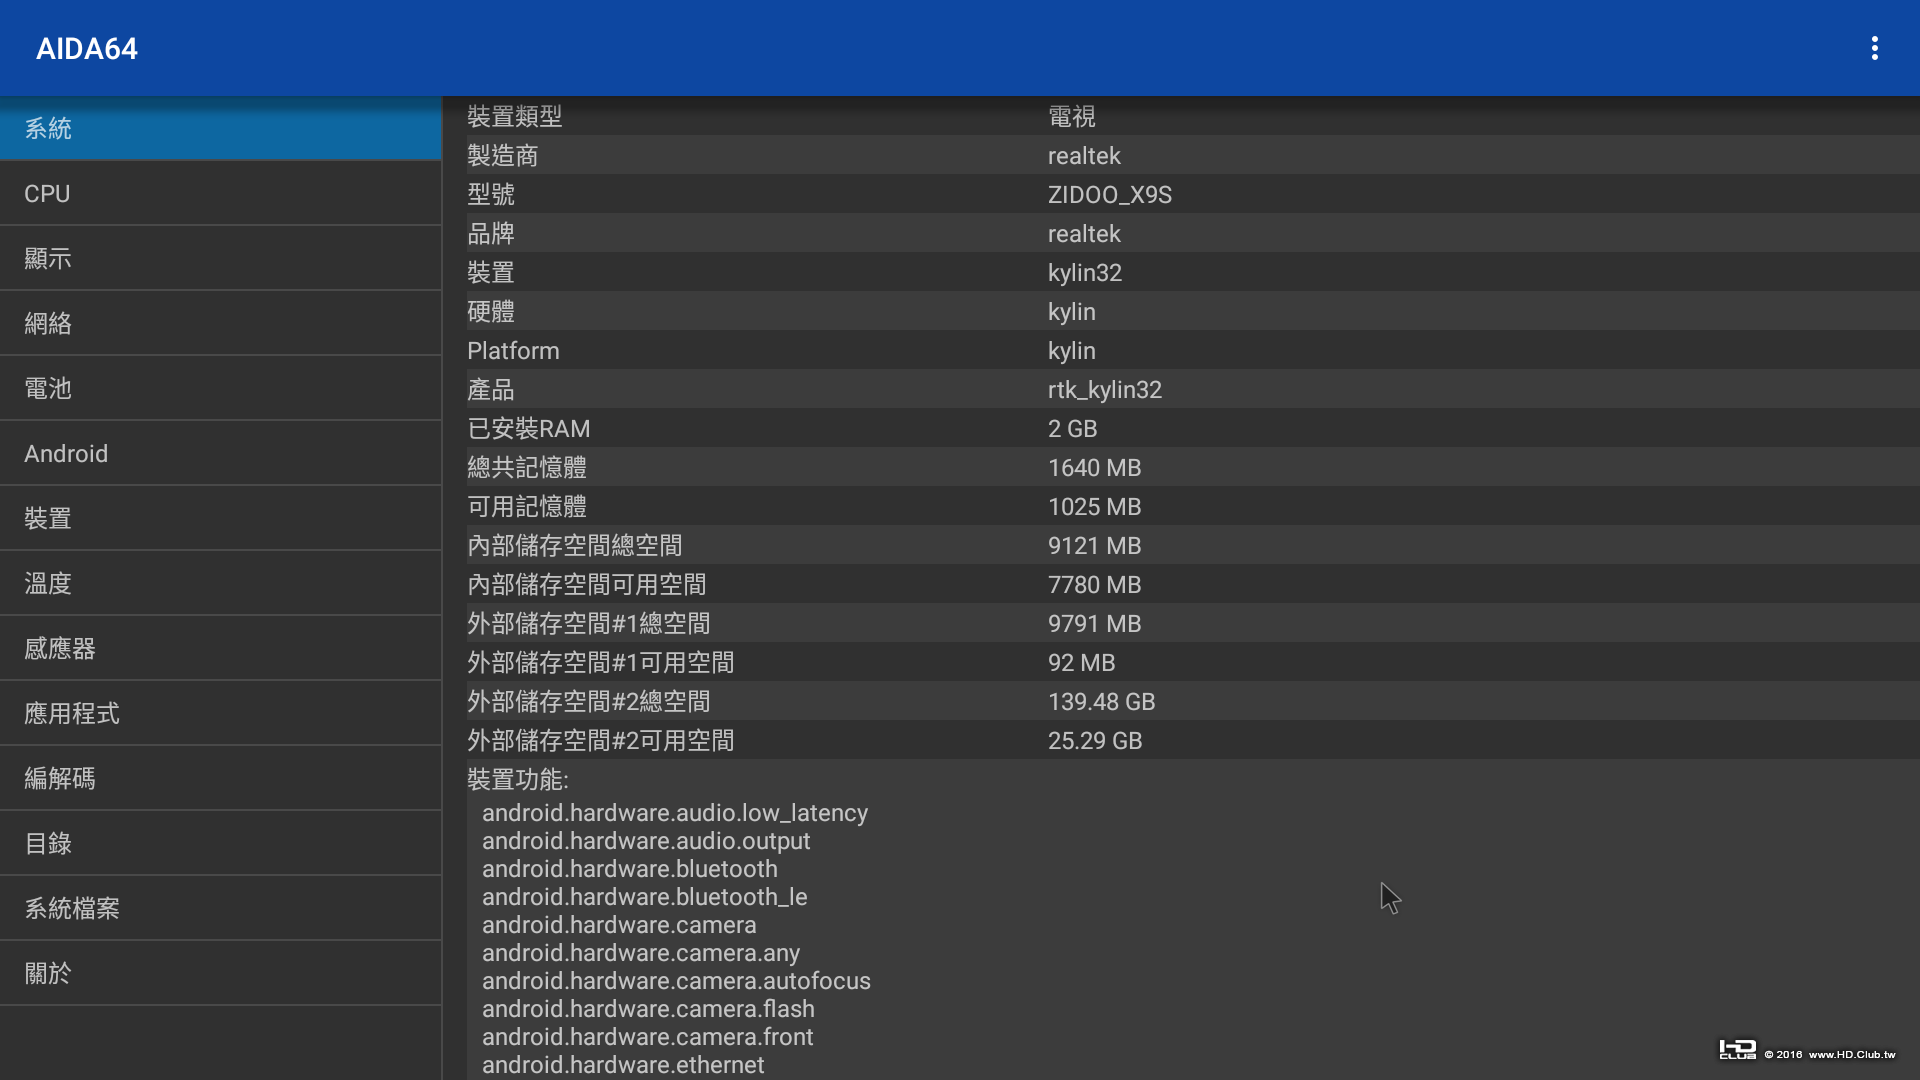Click android.hardware.bluetooth feature entry
This screenshot has height=1080, width=1920.
click(x=629, y=869)
